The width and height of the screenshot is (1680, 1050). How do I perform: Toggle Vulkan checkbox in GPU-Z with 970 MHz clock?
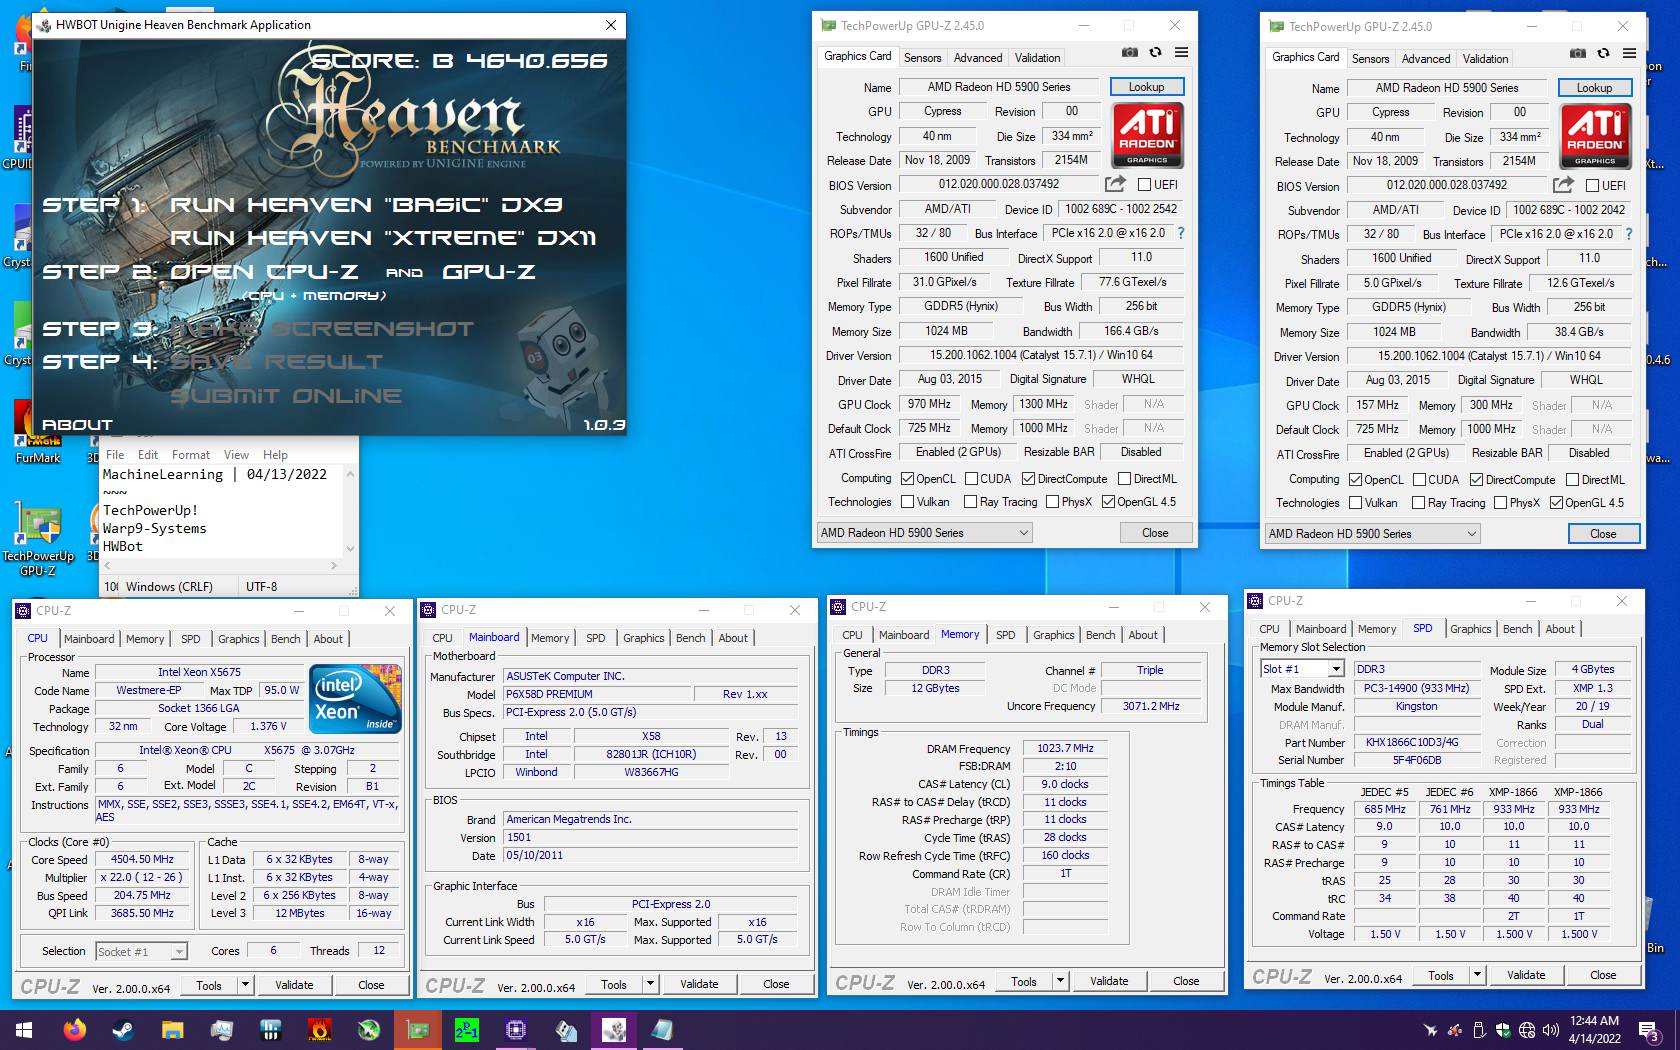point(907,502)
